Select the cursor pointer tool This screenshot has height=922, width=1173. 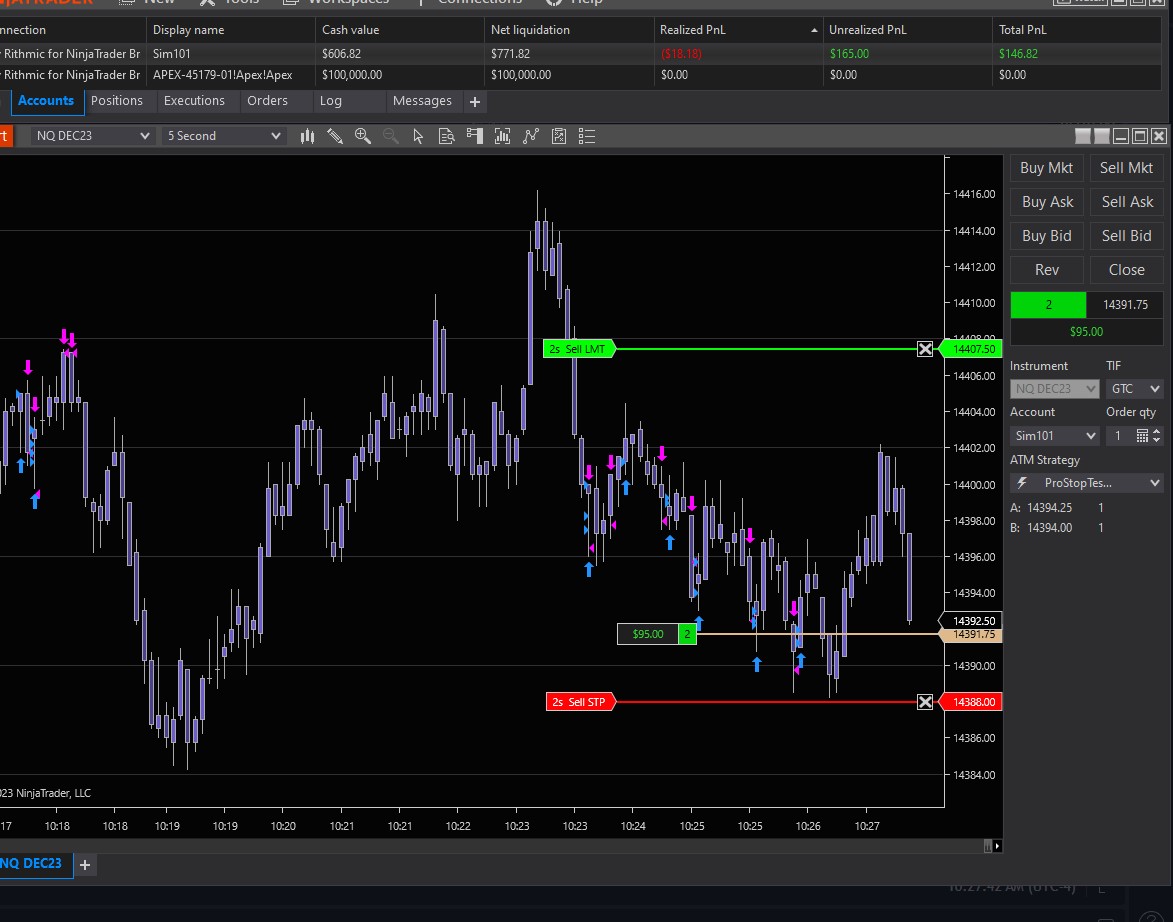click(418, 136)
